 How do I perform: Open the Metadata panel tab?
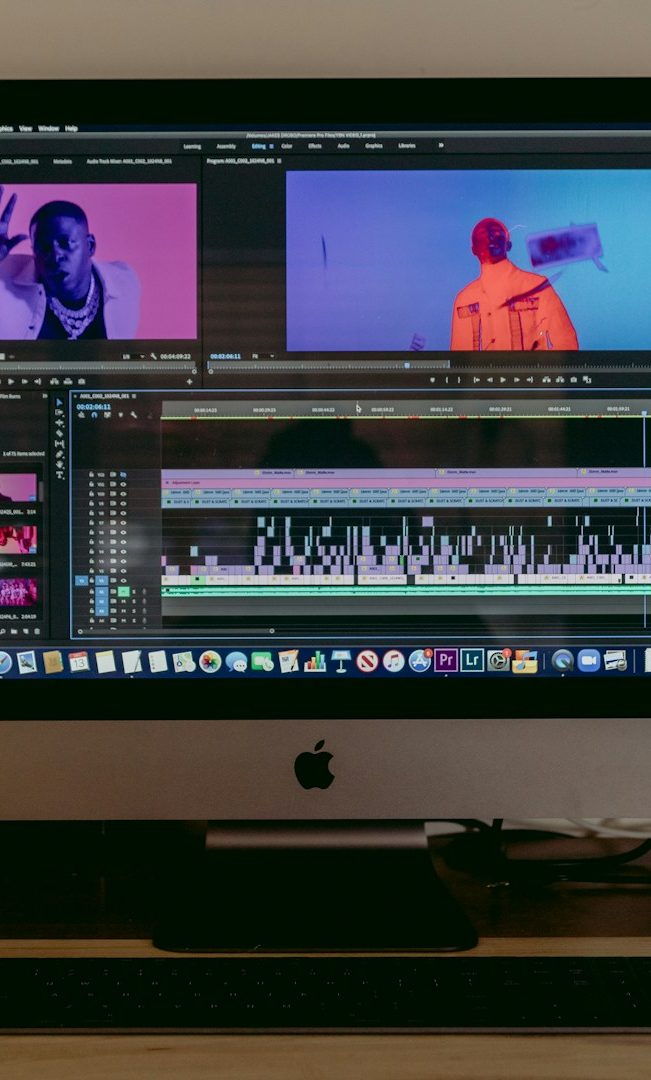click(62, 161)
